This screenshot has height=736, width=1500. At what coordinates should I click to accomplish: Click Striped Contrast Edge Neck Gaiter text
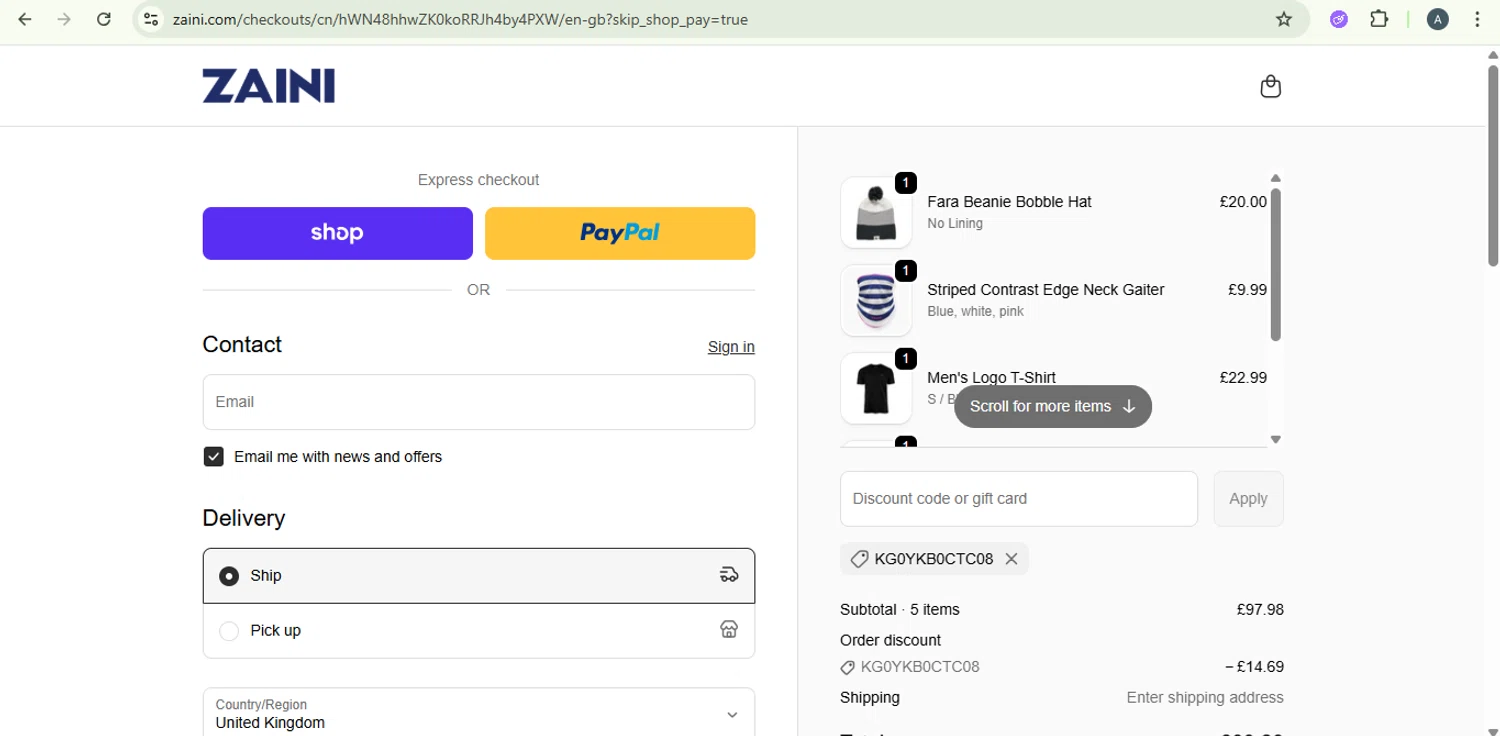click(1046, 289)
